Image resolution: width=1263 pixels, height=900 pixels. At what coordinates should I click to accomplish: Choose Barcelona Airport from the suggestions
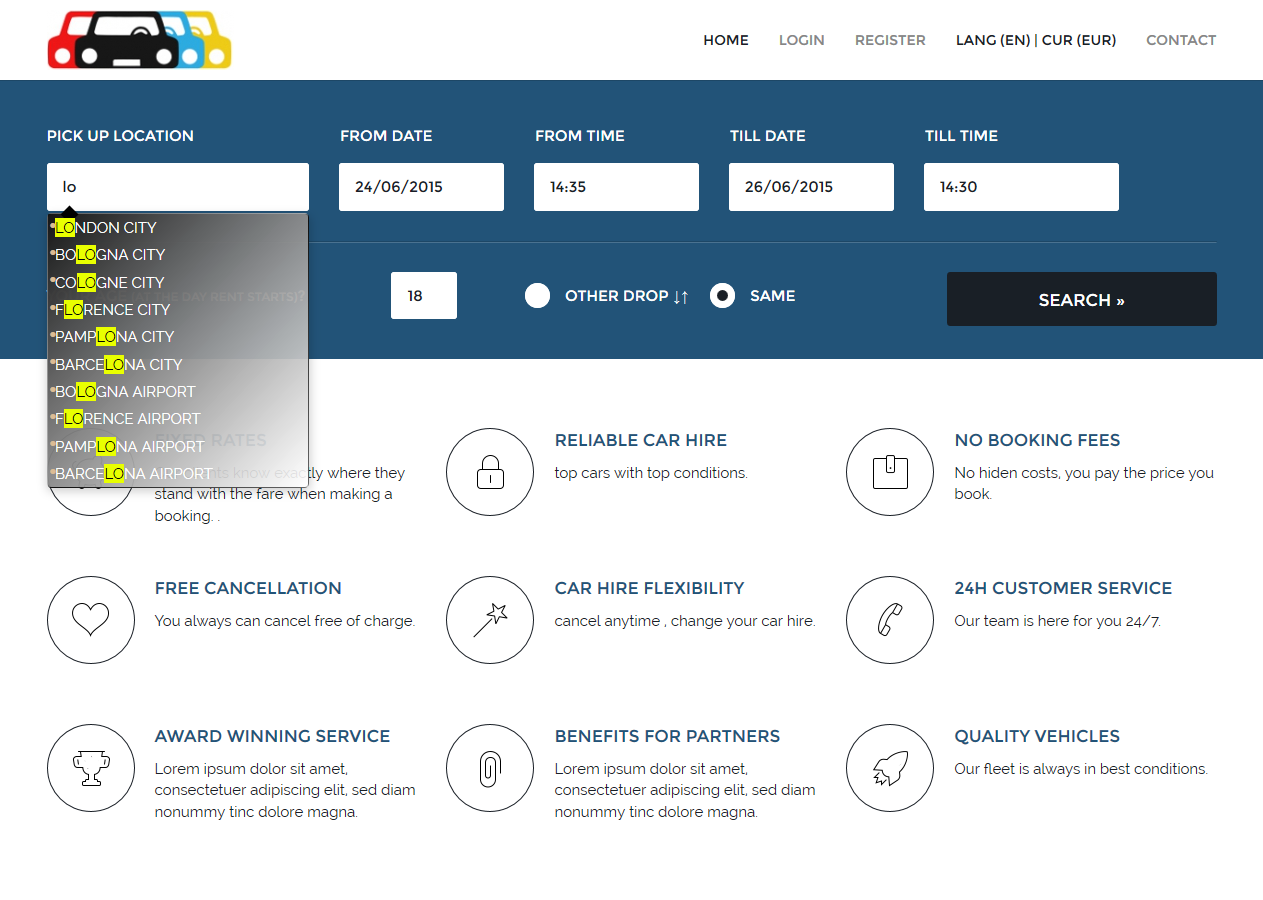click(178, 474)
